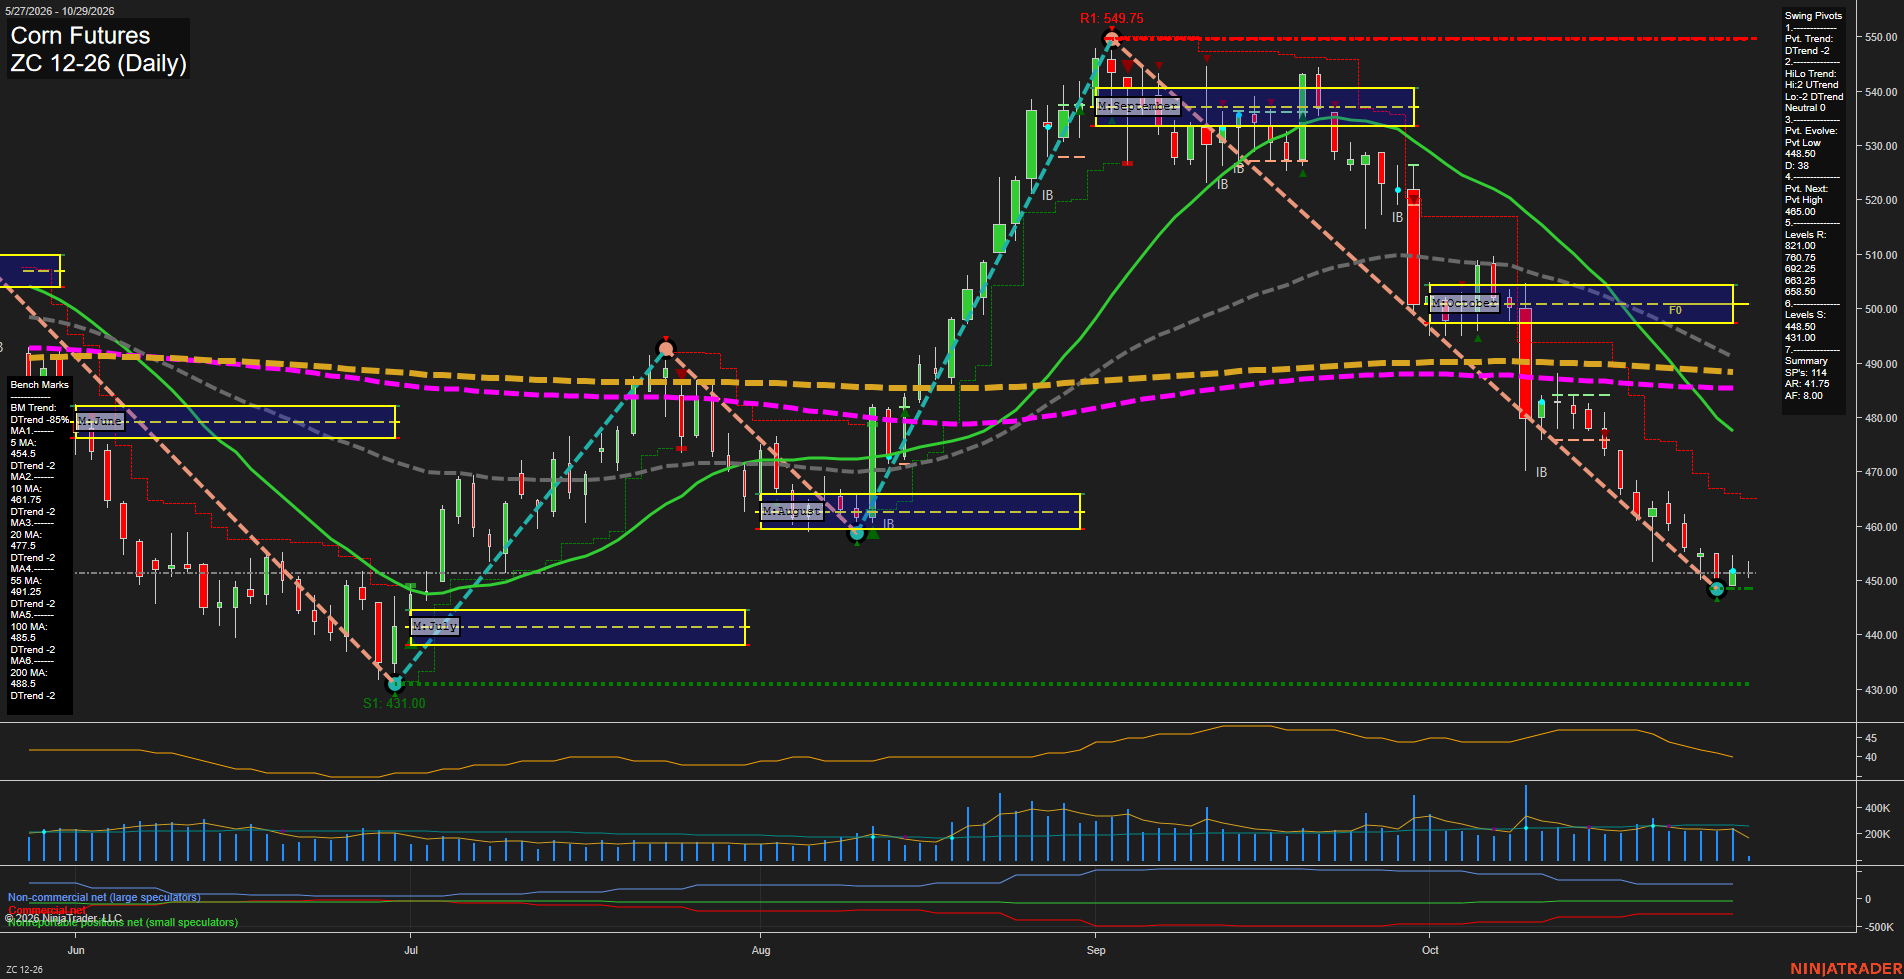Click the Levels S 448.50 value

[1800, 327]
